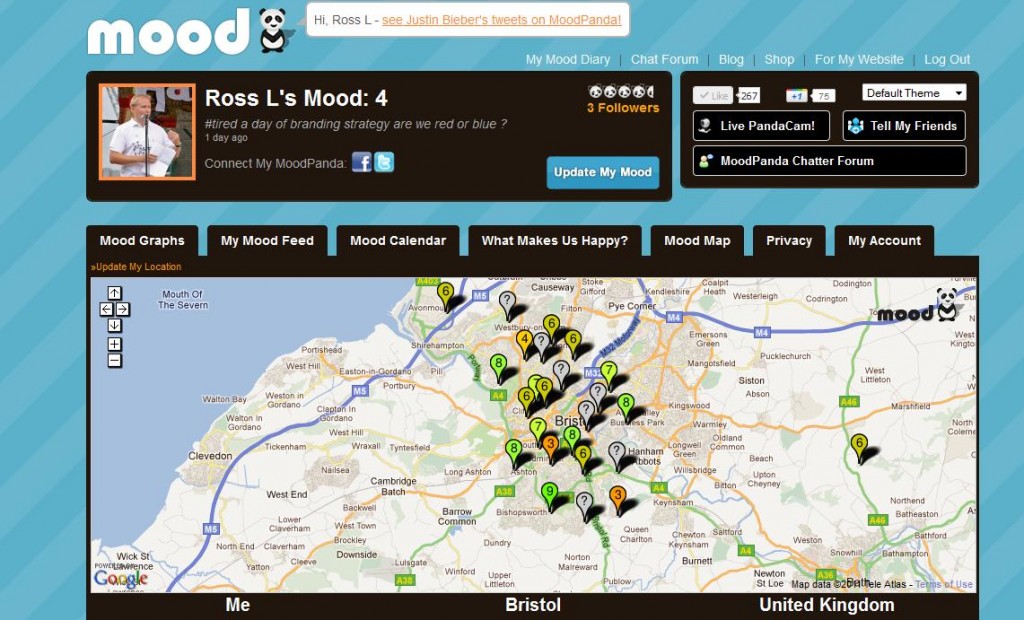Select the green 7 marker by the M32

(609, 375)
